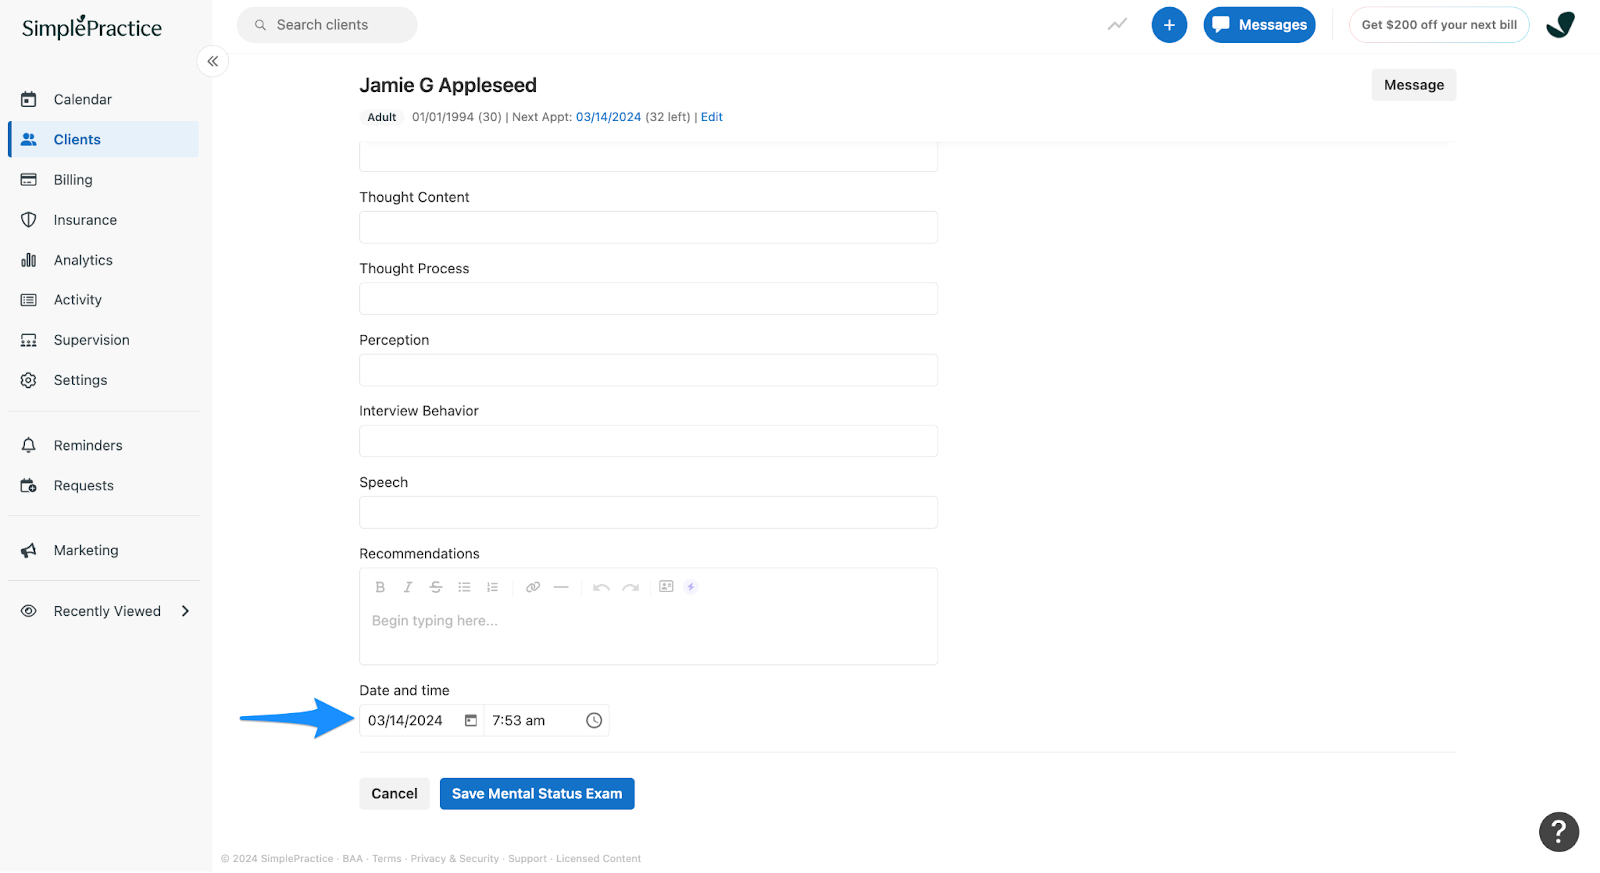Click the lightning bolt snippet icon

click(x=691, y=587)
